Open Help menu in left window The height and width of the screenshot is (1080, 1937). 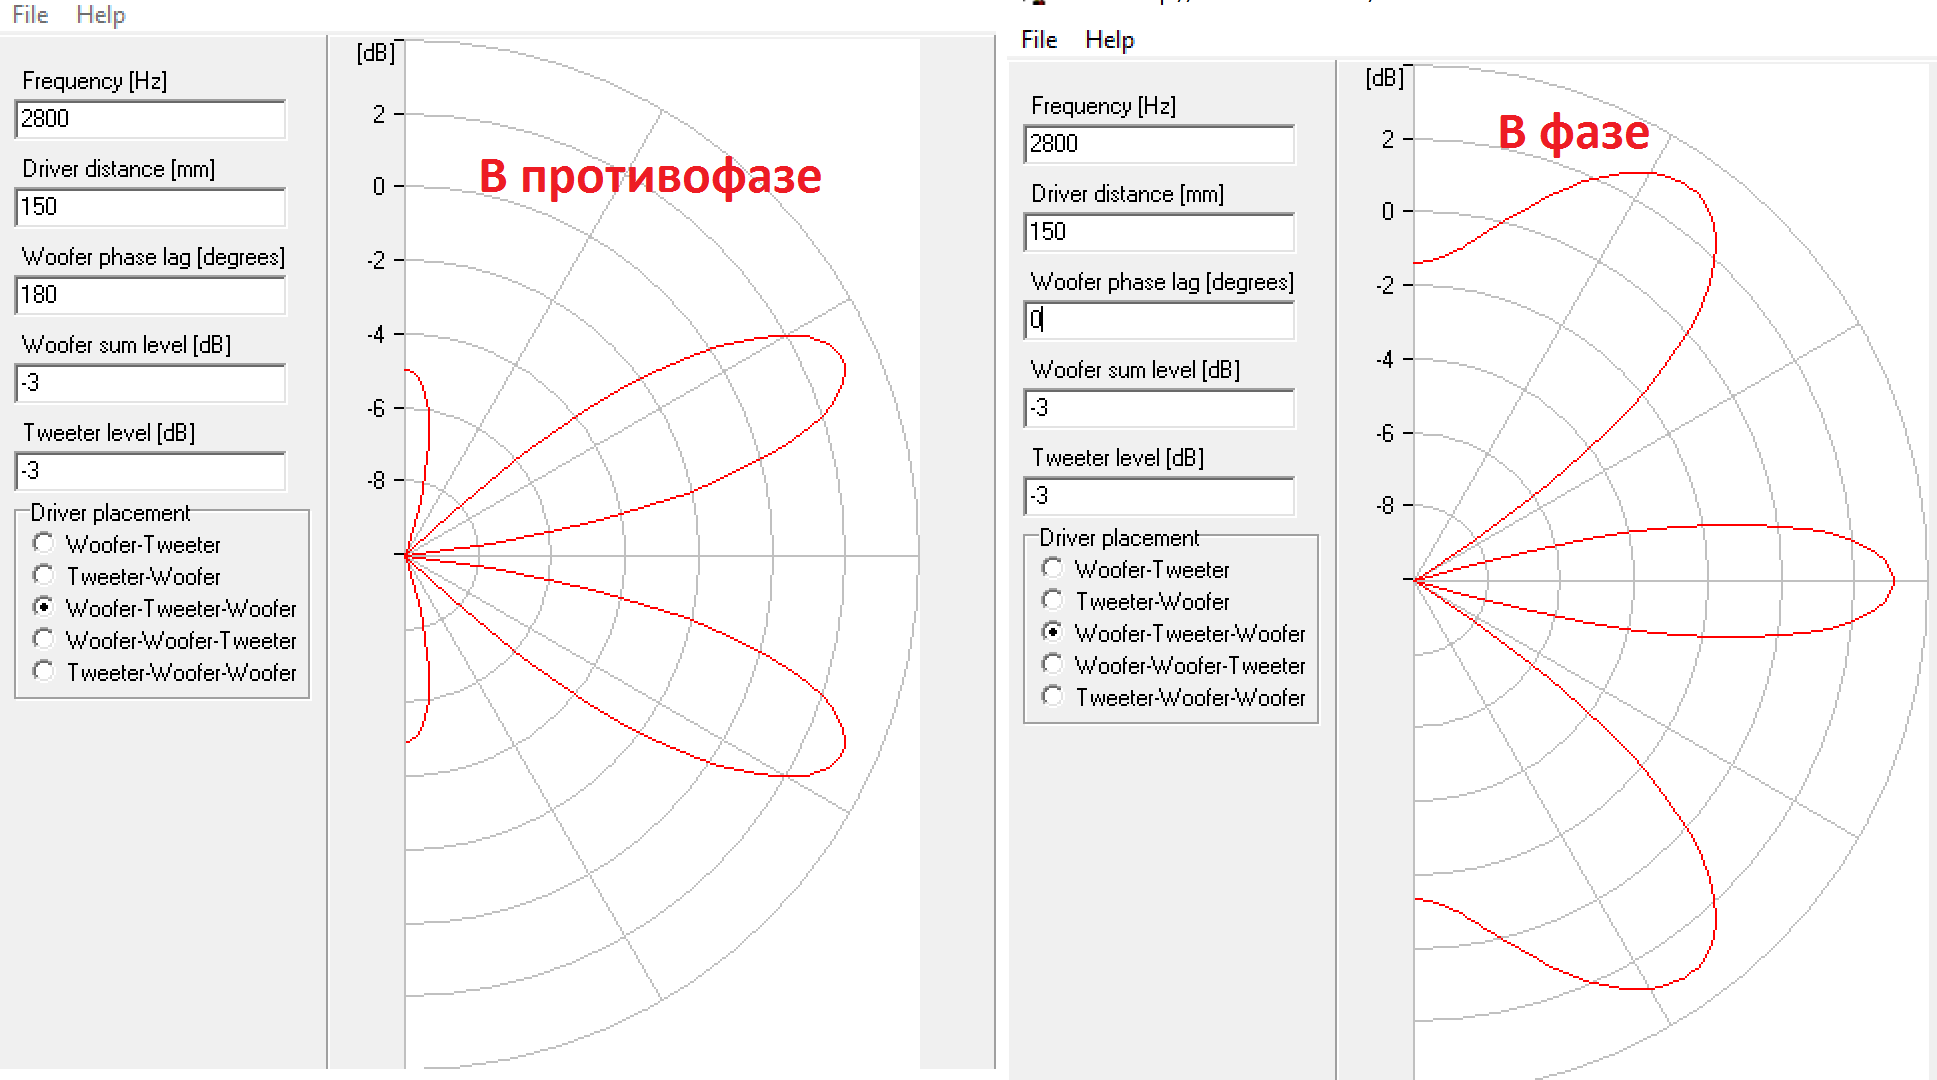100,15
